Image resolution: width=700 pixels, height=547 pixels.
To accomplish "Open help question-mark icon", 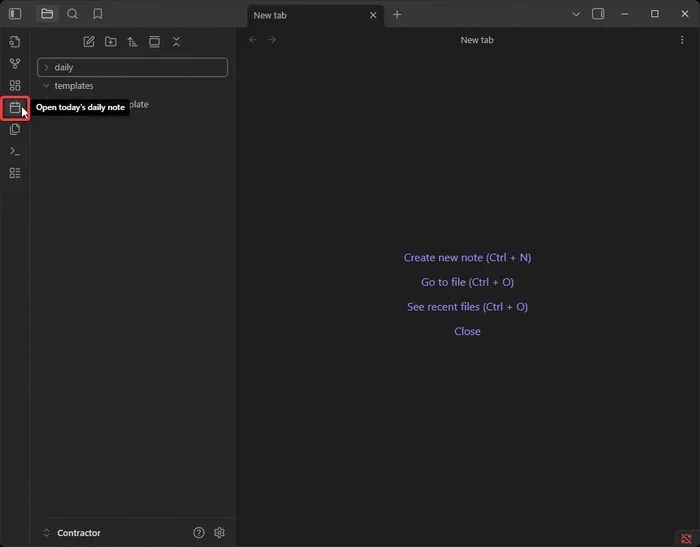I will tap(199, 532).
